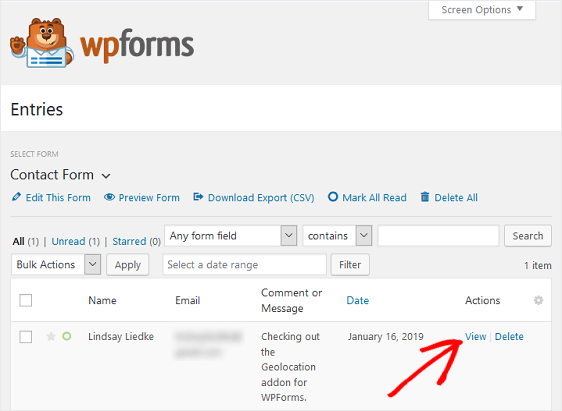Expand the Contact Form selector chevron

coord(106,176)
